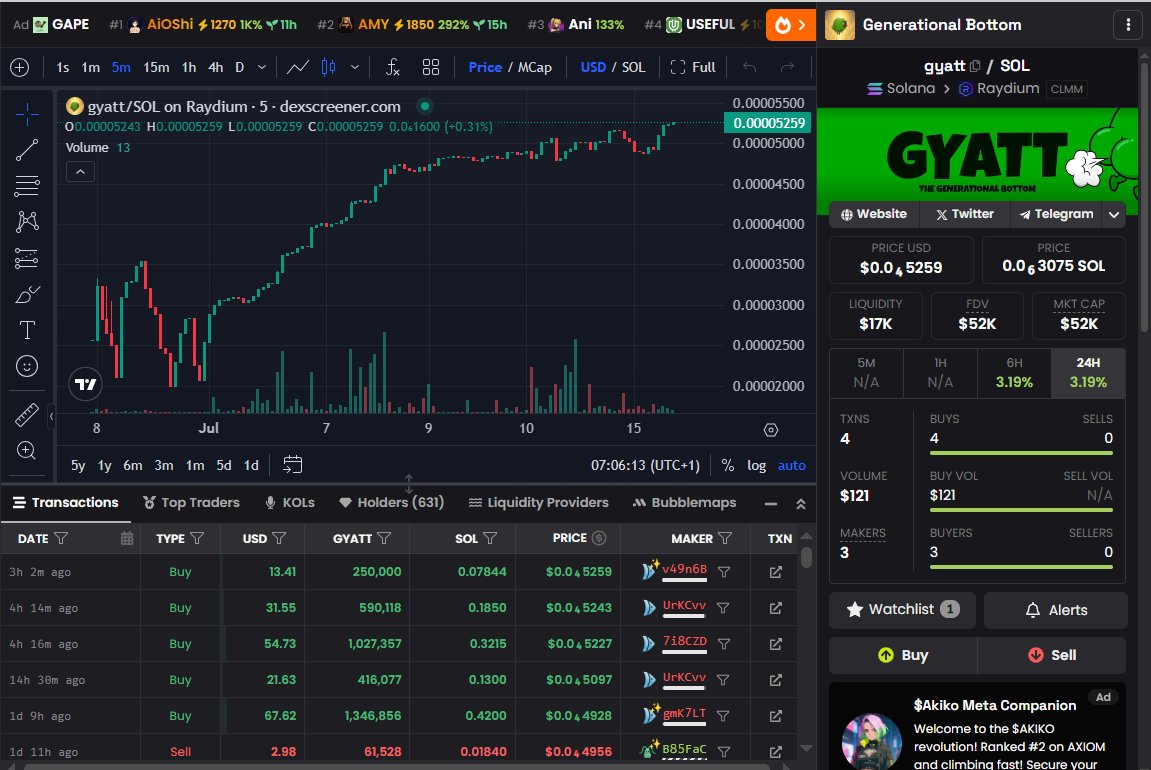Viewport: 1151px width, 770px height.
Task: Open the Fibonacci retracement tool
Action: pyautogui.click(x=27, y=186)
